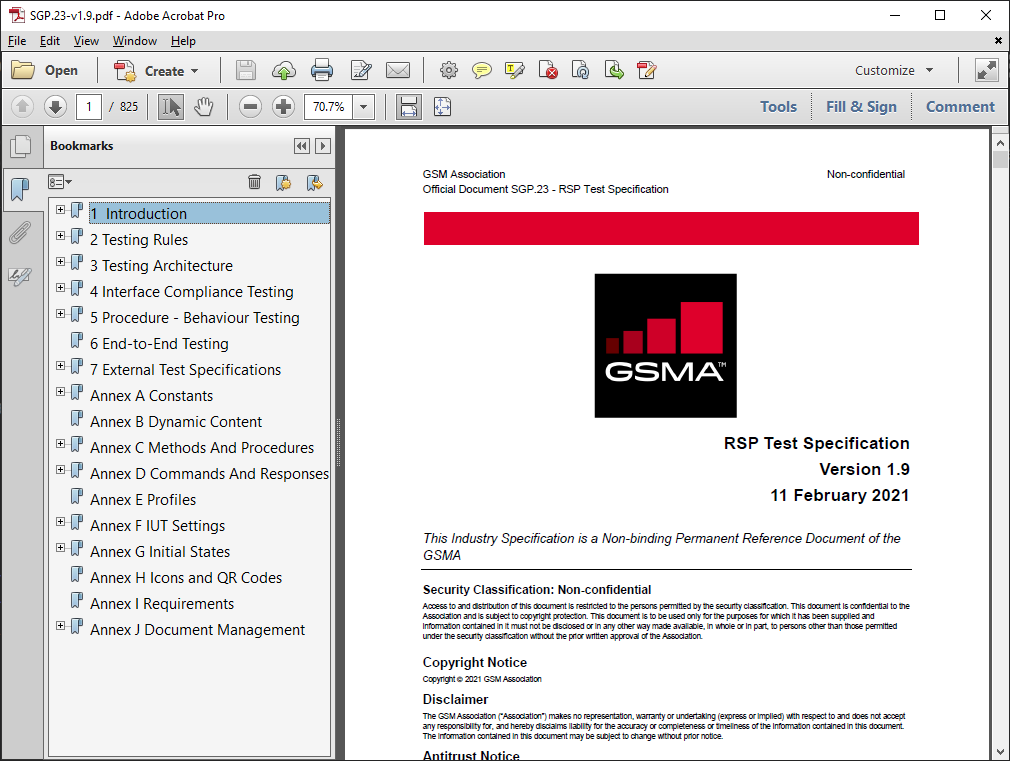Select the highlight text tool
Screen dimensions: 1010x761
[x=515, y=70]
